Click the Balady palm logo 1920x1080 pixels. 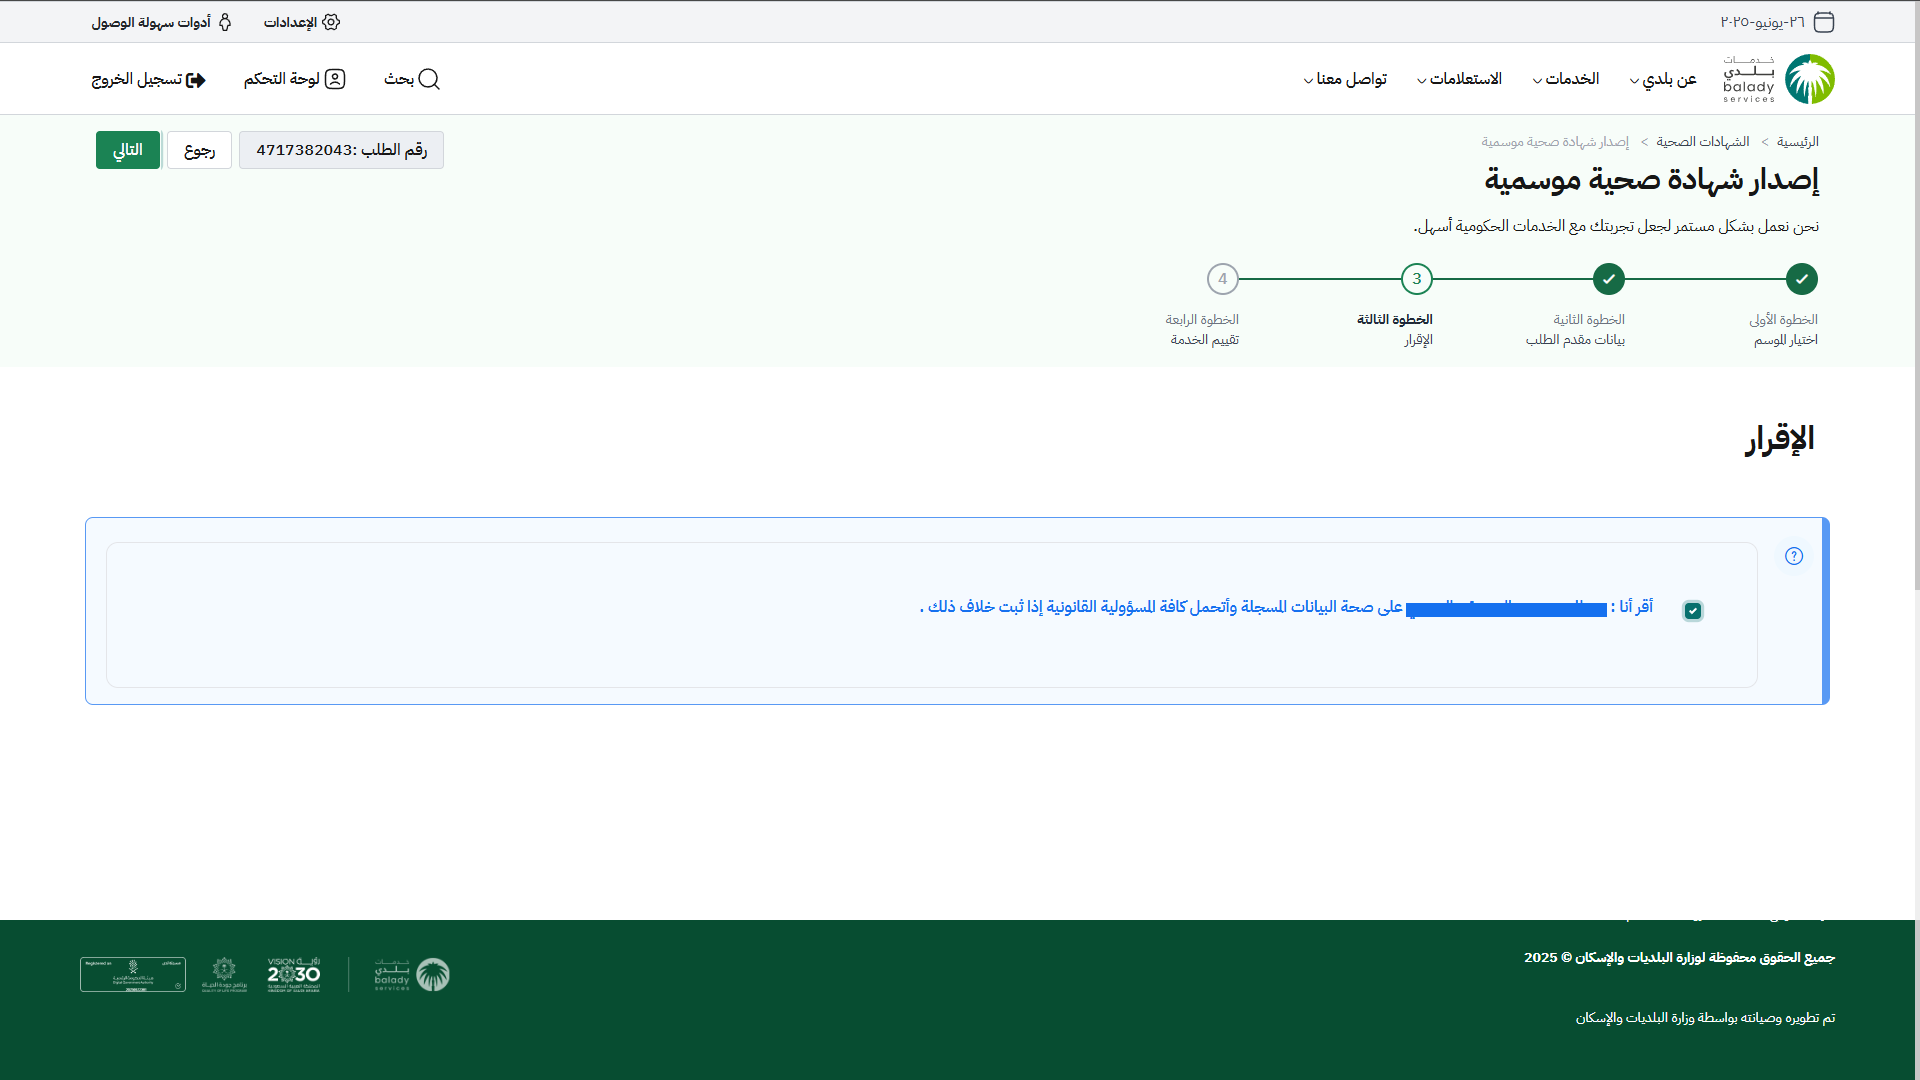(1809, 79)
